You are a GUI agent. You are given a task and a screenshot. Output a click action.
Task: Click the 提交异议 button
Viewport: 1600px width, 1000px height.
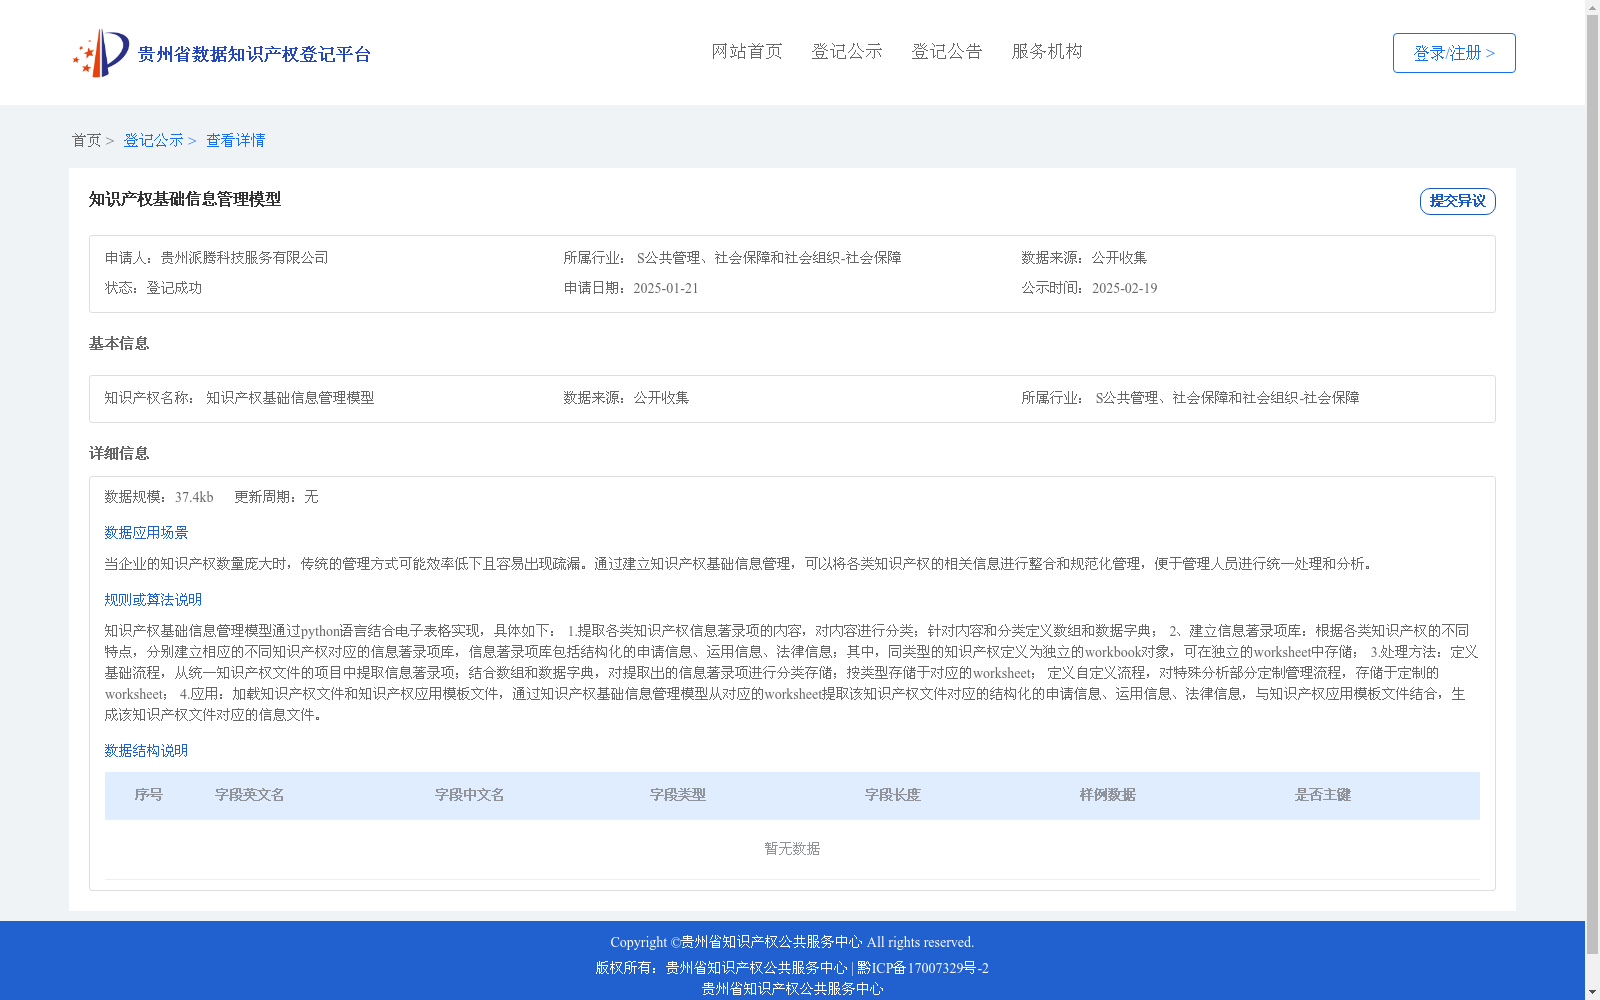click(x=1458, y=201)
